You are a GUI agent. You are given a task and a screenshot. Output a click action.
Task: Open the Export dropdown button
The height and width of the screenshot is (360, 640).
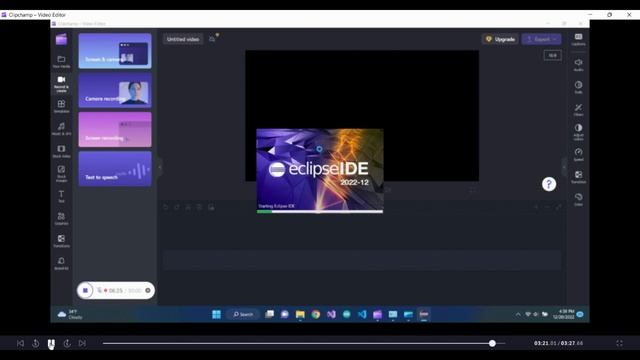coord(541,39)
